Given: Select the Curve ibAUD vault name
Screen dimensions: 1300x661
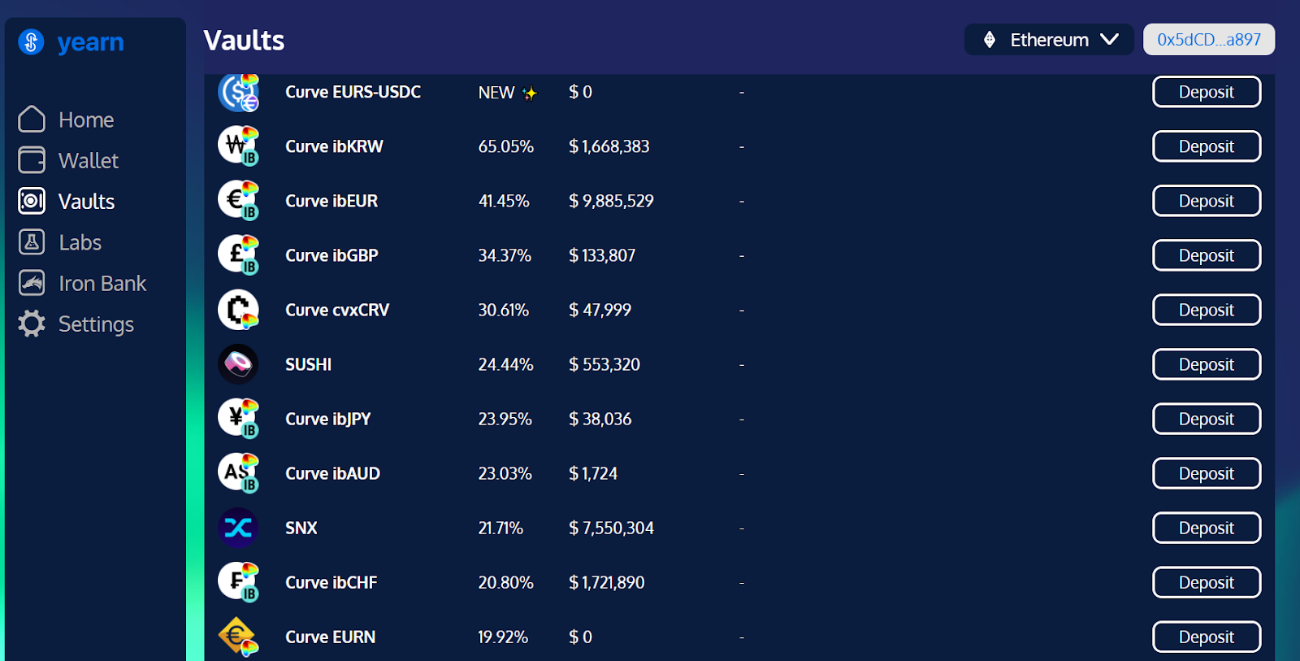Looking at the screenshot, I should [x=332, y=474].
